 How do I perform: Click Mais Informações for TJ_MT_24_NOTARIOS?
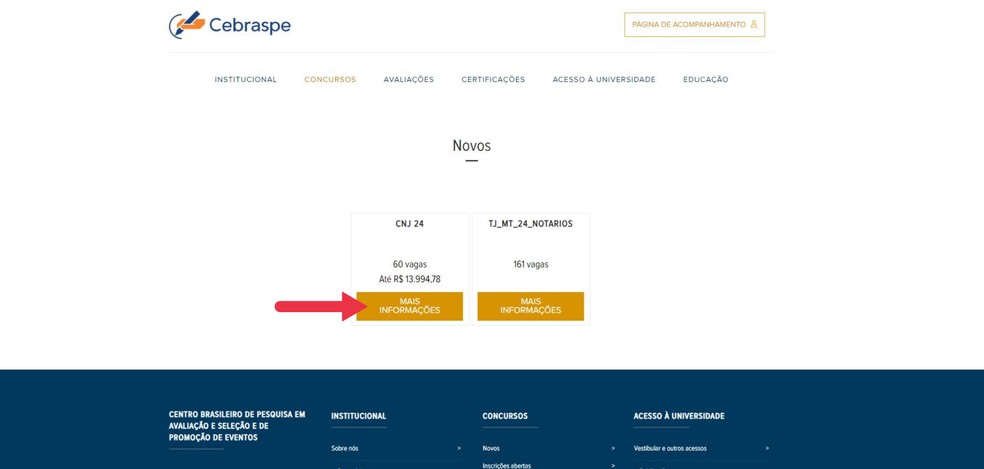[531, 306]
